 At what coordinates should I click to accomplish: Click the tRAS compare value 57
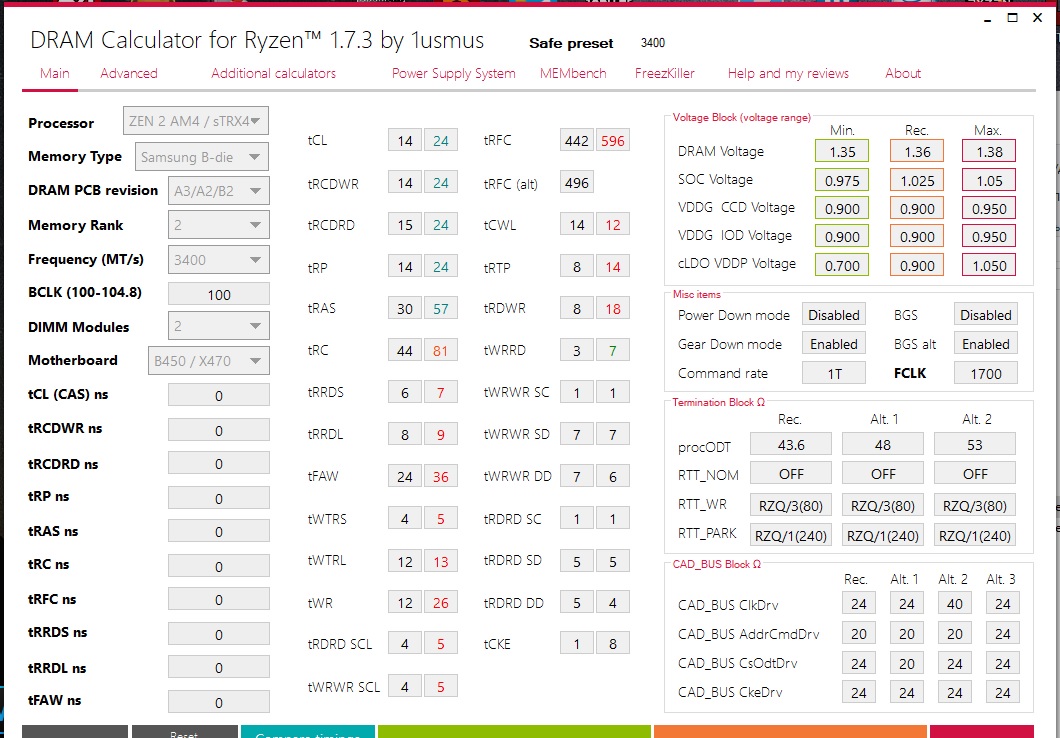coord(441,308)
